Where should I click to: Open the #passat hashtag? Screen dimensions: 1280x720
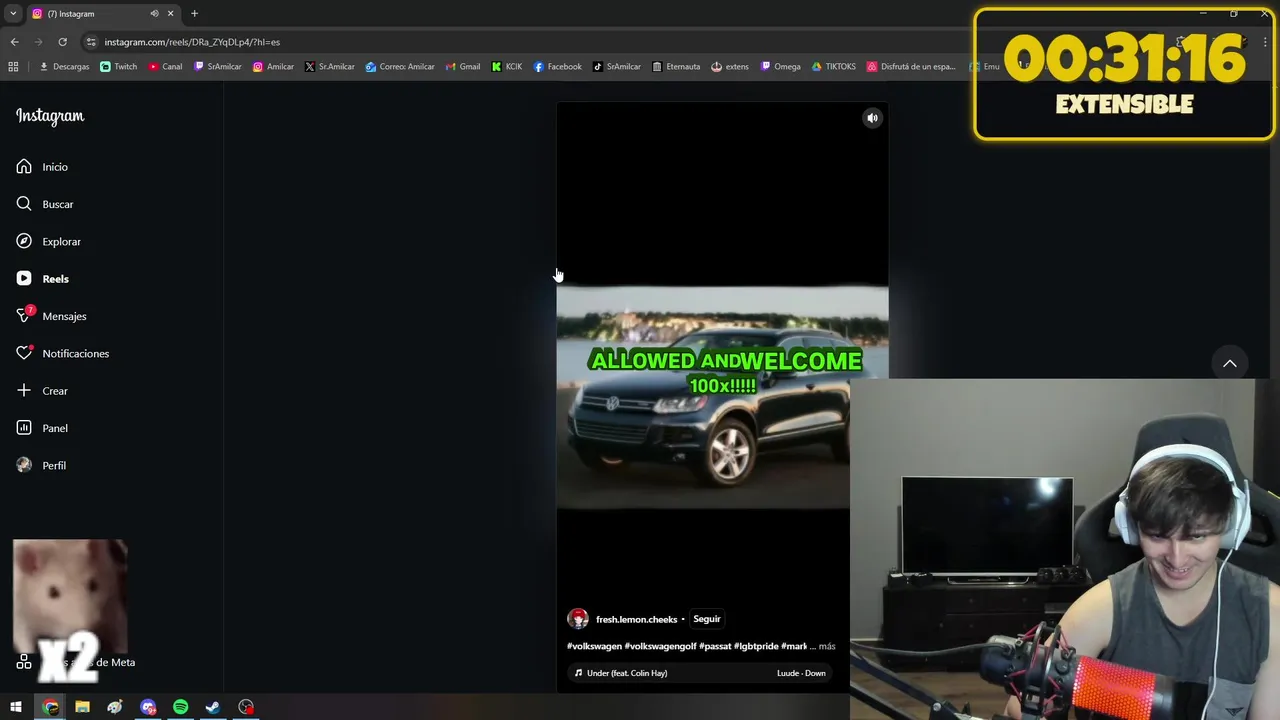point(715,646)
